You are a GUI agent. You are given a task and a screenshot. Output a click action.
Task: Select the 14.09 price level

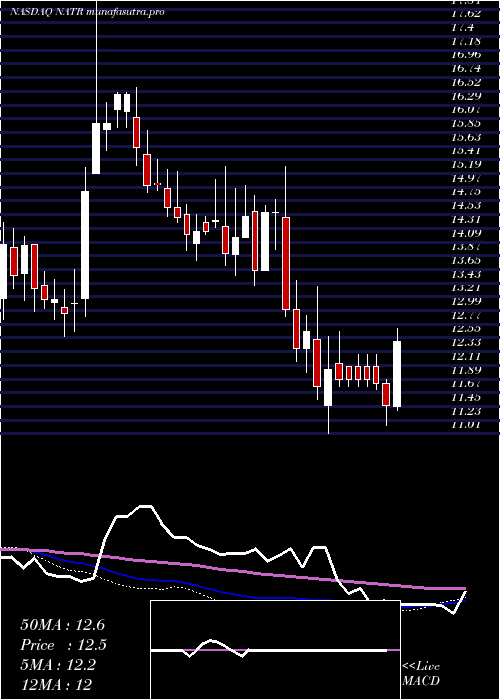466,233
